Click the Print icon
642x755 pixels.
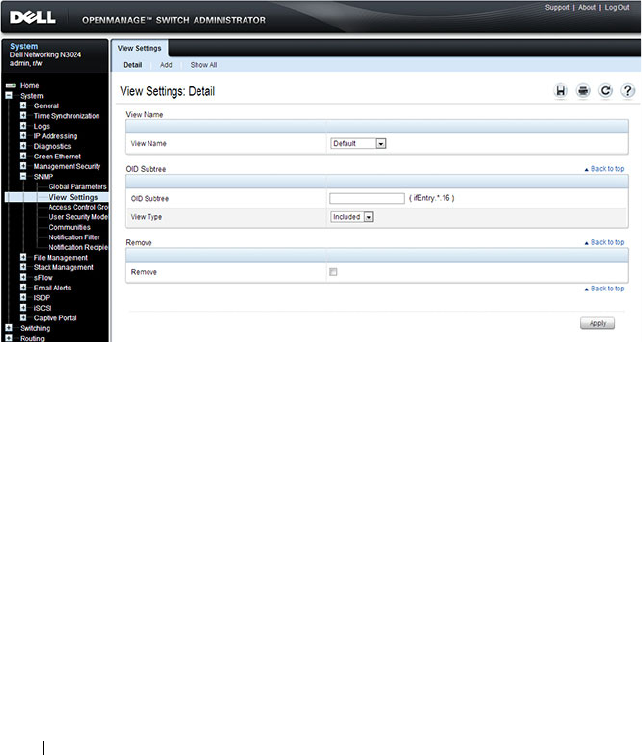coord(583,91)
